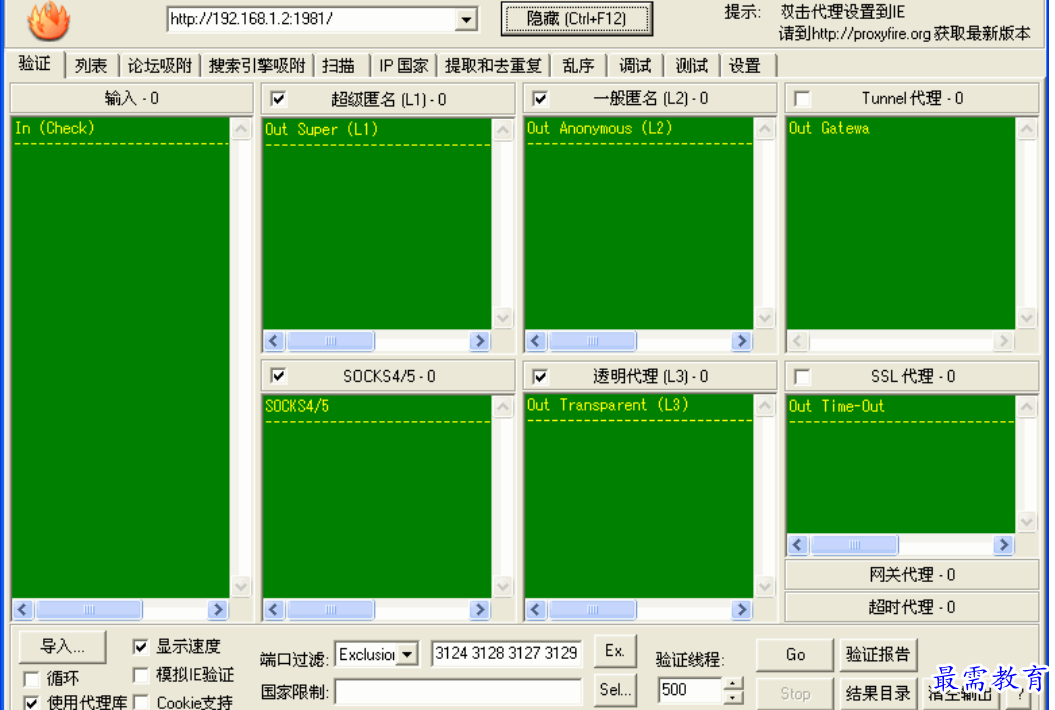Click the In (Check) list header text
Screen dimensions: 1055x710
click(54, 128)
